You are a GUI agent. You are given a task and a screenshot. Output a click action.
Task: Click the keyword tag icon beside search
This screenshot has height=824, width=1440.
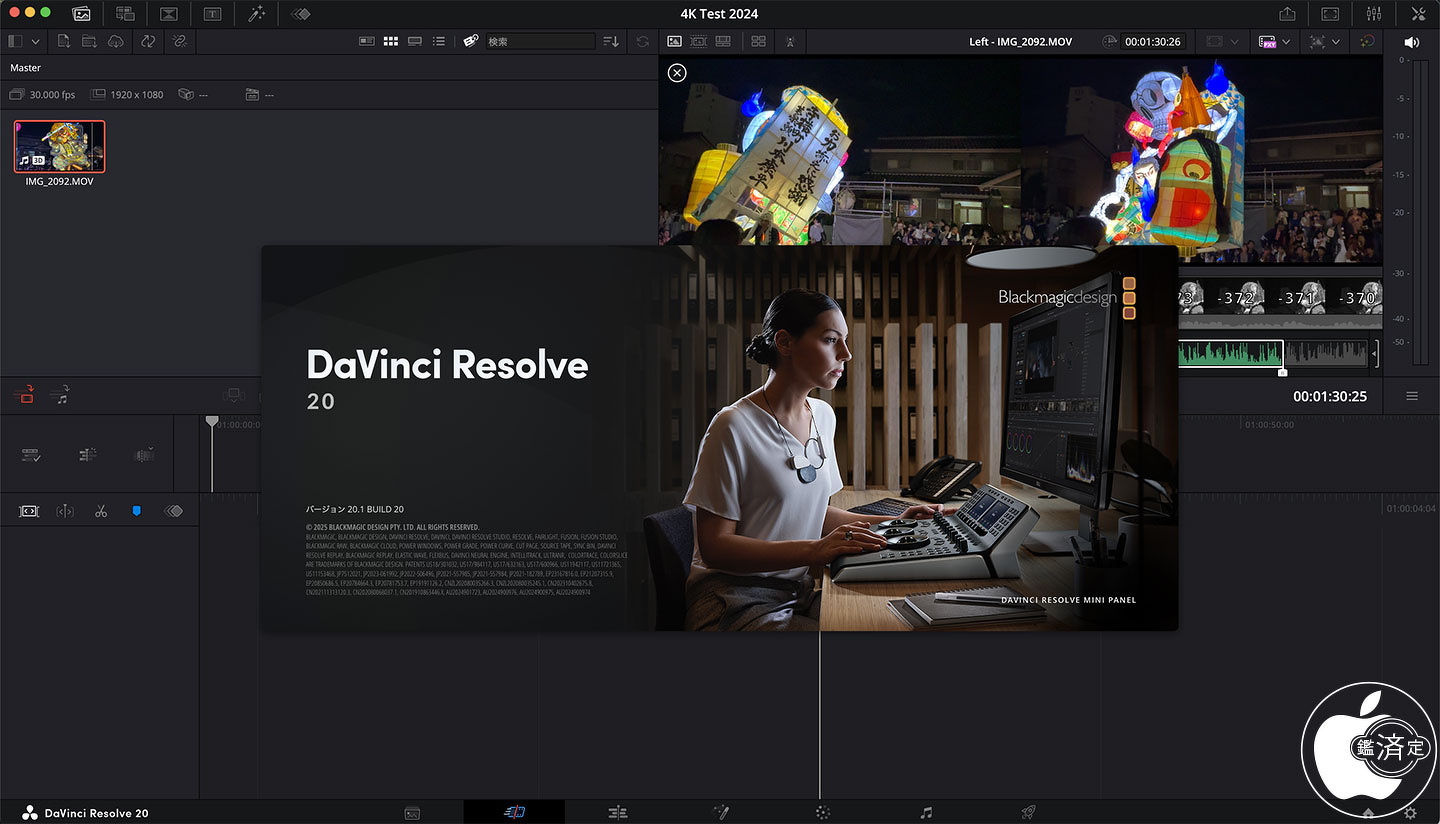tap(470, 41)
